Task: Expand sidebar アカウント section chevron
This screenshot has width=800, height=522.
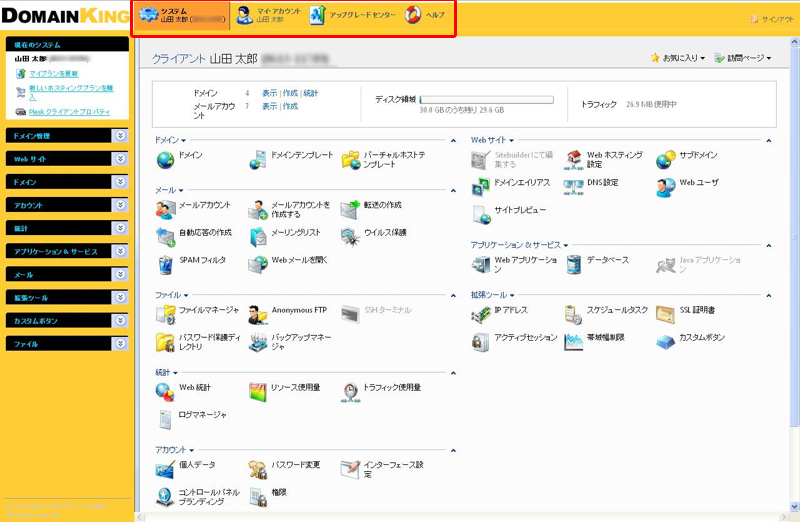Action: coord(120,205)
